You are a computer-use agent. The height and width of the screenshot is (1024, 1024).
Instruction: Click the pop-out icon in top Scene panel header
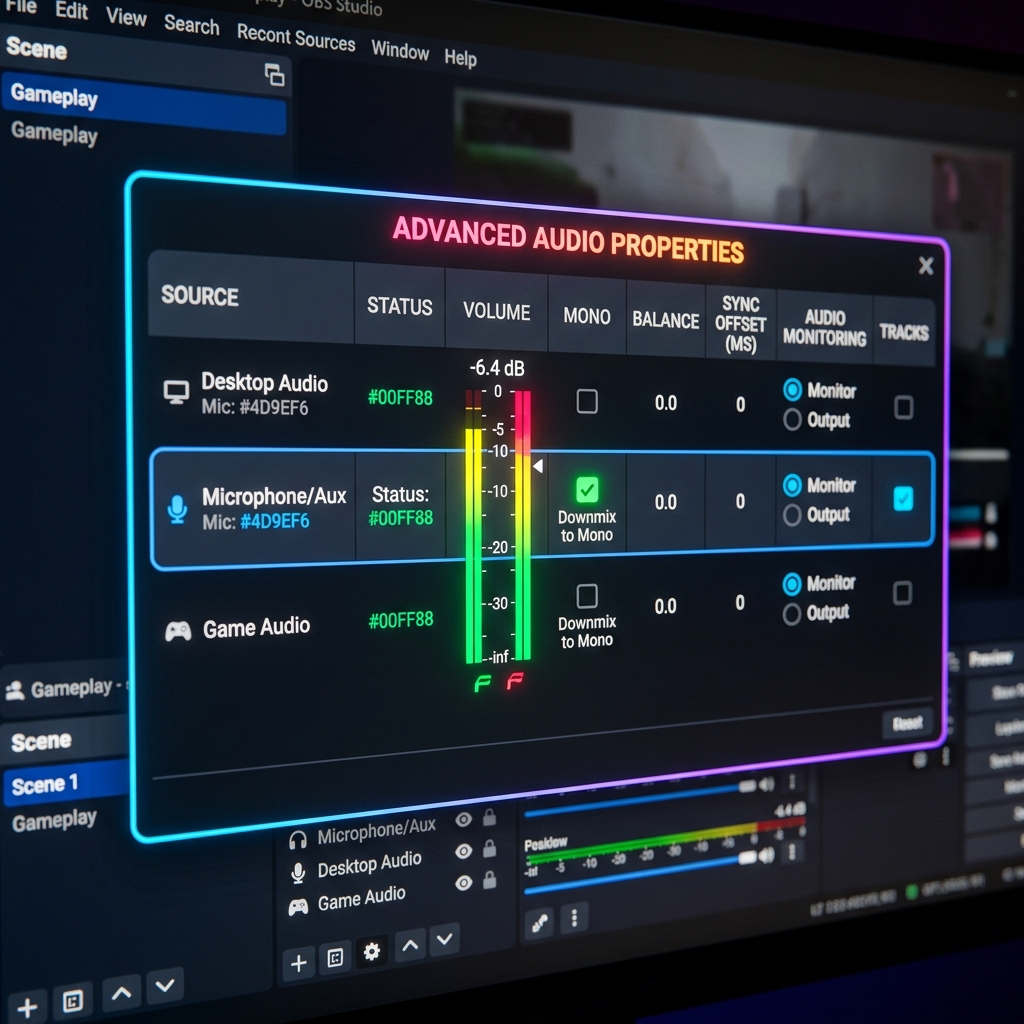(x=274, y=74)
